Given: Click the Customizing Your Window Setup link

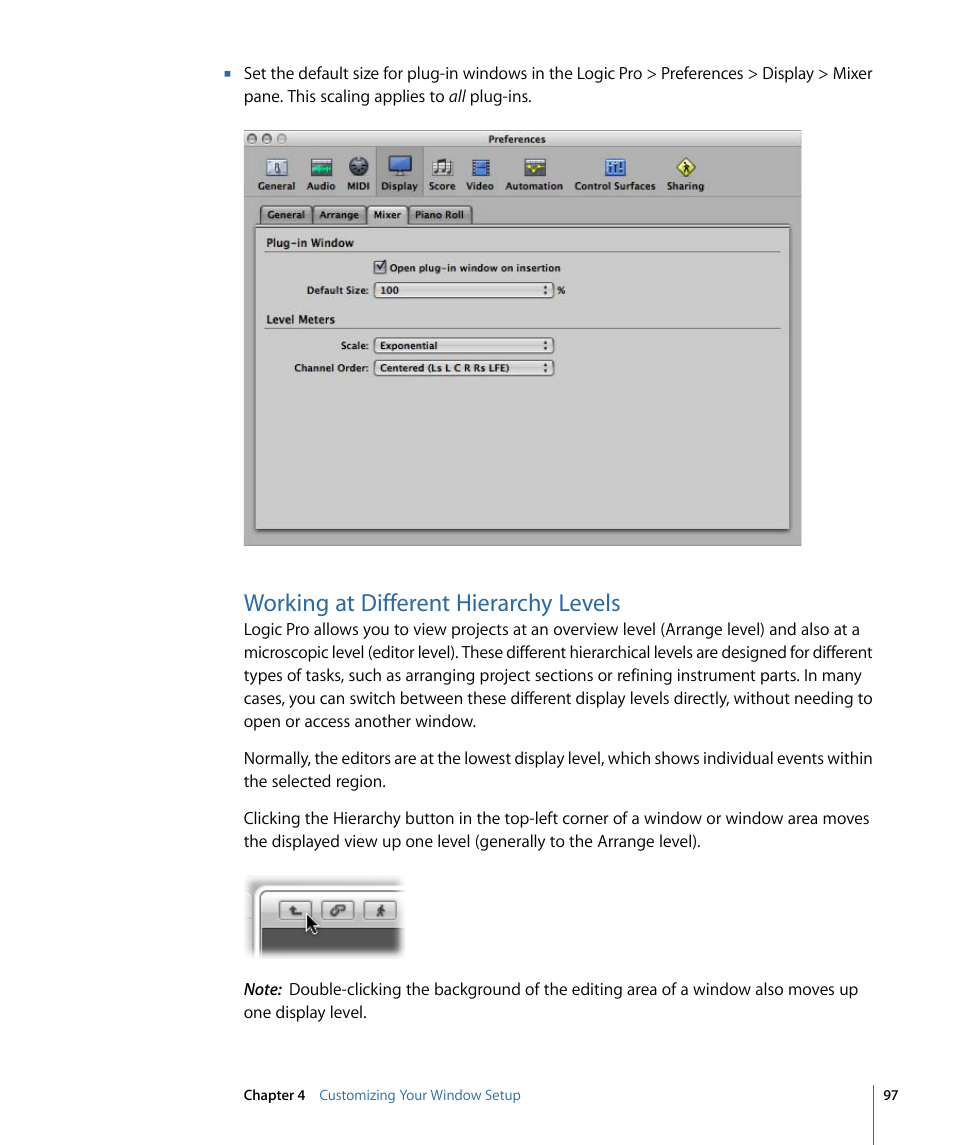Looking at the screenshot, I should (420, 1095).
